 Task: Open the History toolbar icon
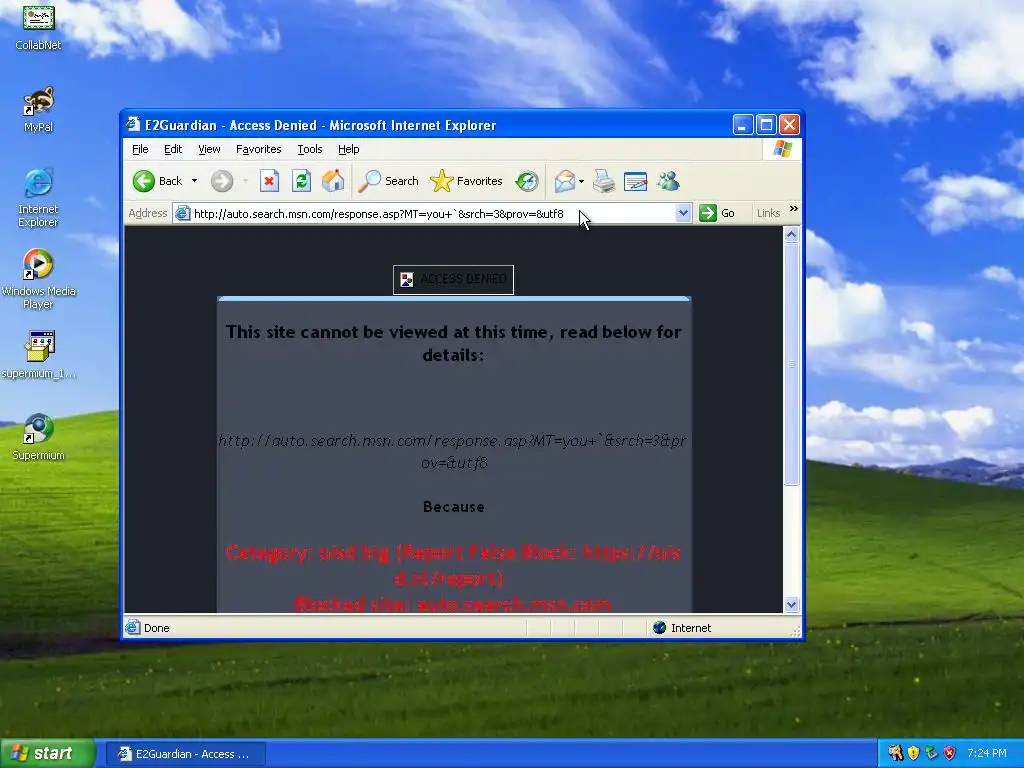coord(526,181)
